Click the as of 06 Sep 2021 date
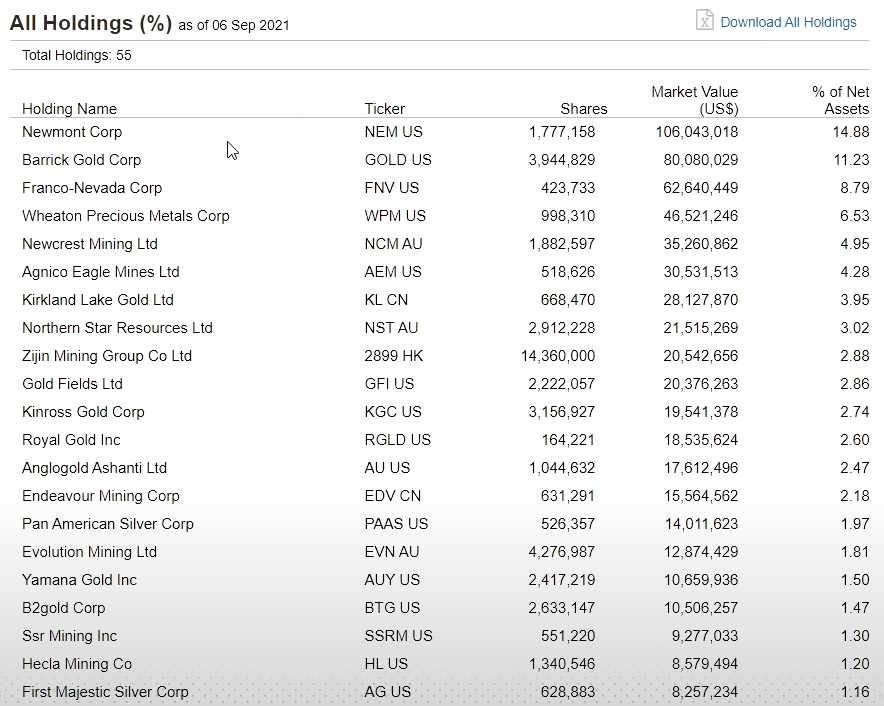The height and width of the screenshot is (706, 884). pyautogui.click(x=233, y=25)
